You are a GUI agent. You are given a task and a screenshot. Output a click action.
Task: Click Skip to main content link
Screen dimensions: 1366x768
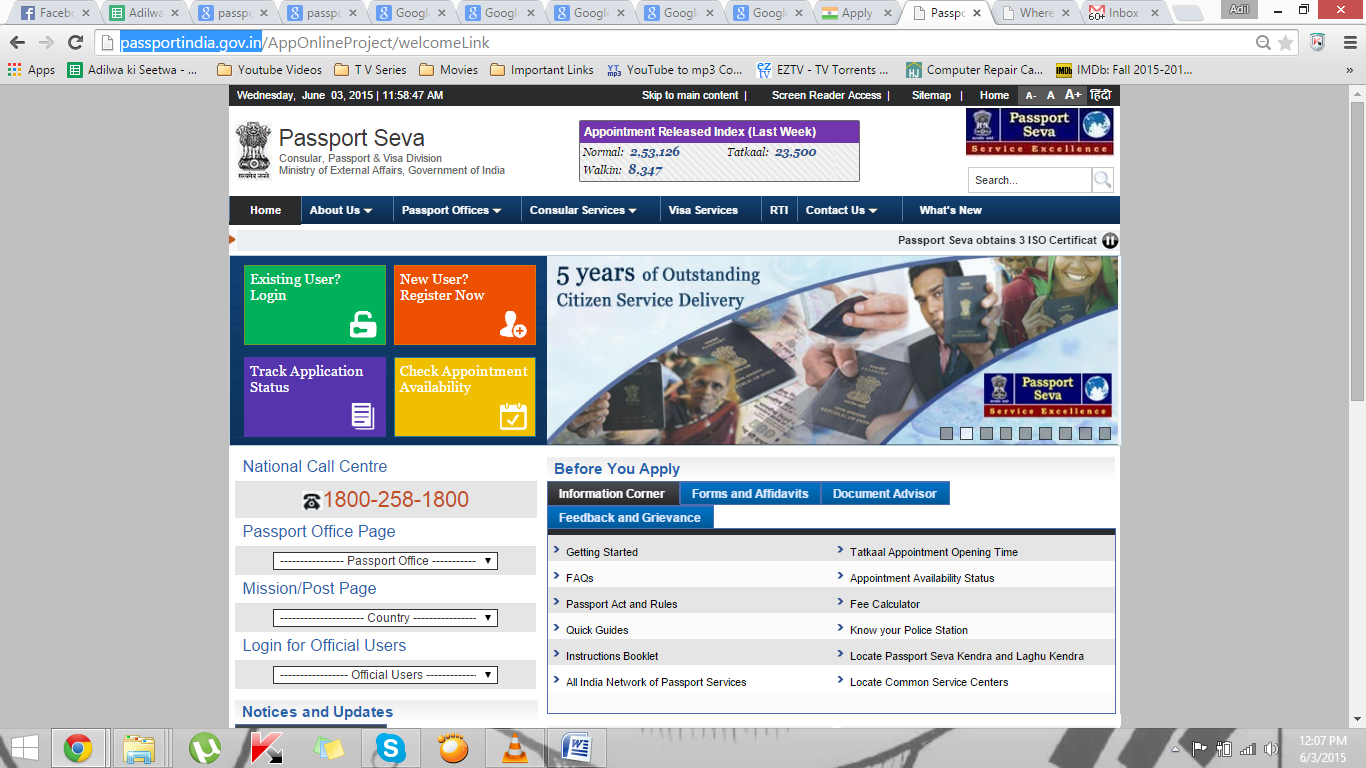[690, 95]
